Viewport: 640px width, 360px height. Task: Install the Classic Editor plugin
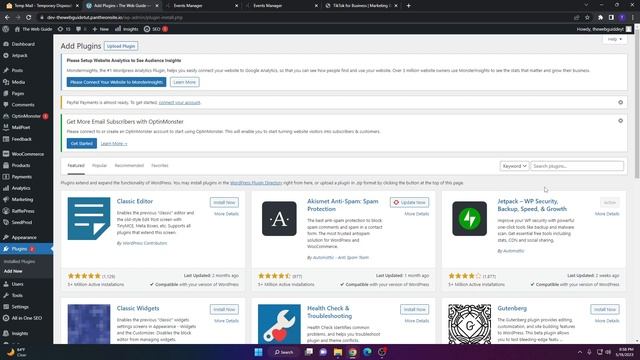coord(224,202)
